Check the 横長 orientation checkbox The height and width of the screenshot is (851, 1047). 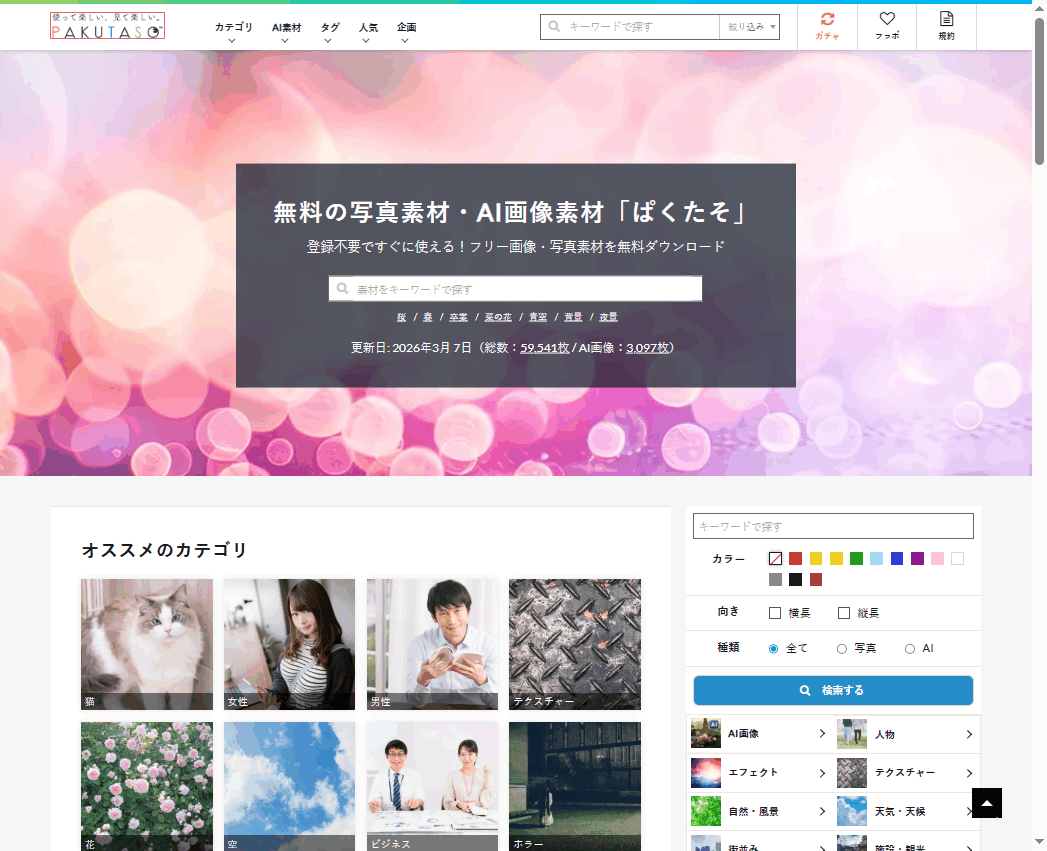775,613
